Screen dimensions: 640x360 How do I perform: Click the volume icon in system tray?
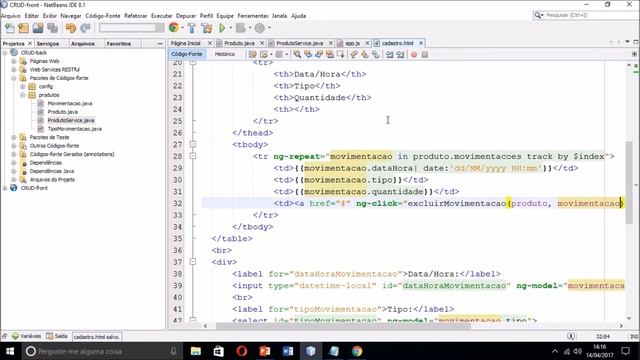[x=578, y=351]
